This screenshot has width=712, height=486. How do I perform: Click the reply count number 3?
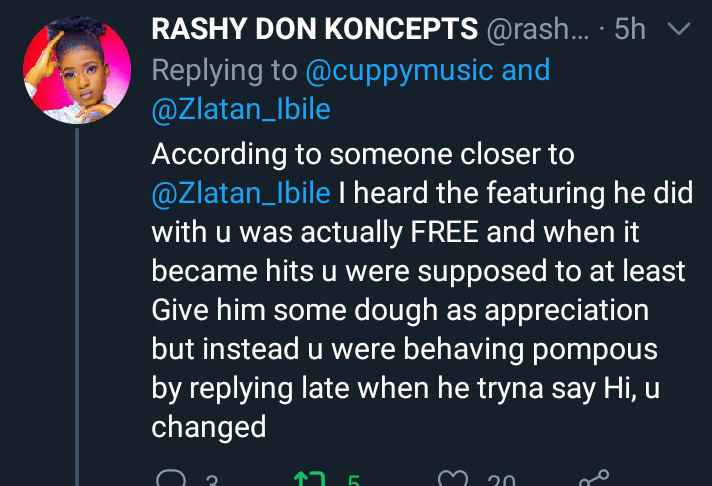point(212,482)
